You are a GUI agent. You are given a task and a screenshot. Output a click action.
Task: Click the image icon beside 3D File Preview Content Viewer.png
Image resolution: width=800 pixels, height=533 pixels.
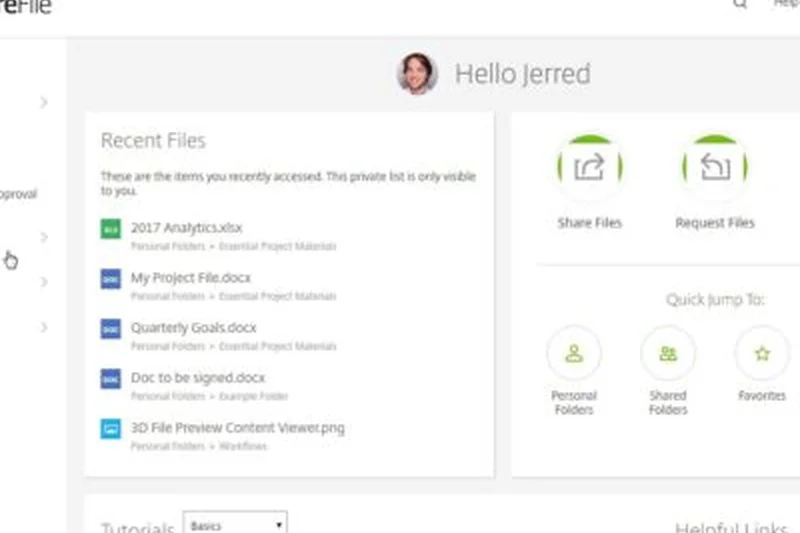tap(111, 429)
